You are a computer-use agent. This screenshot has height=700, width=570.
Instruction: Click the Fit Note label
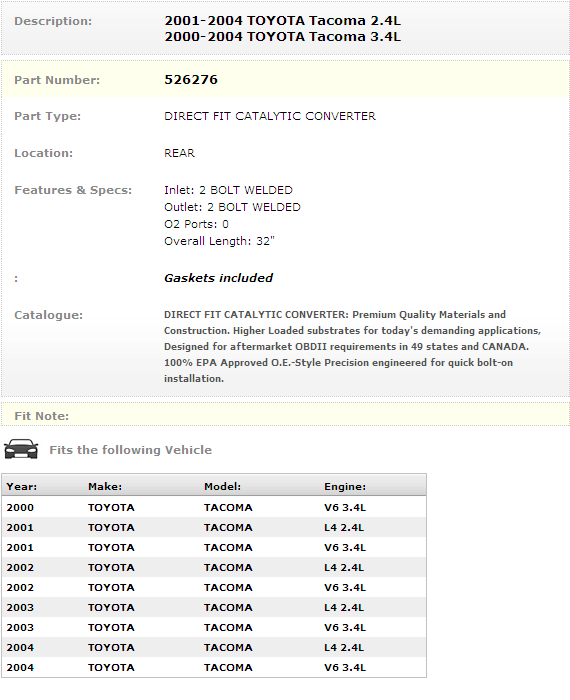(42, 416)
